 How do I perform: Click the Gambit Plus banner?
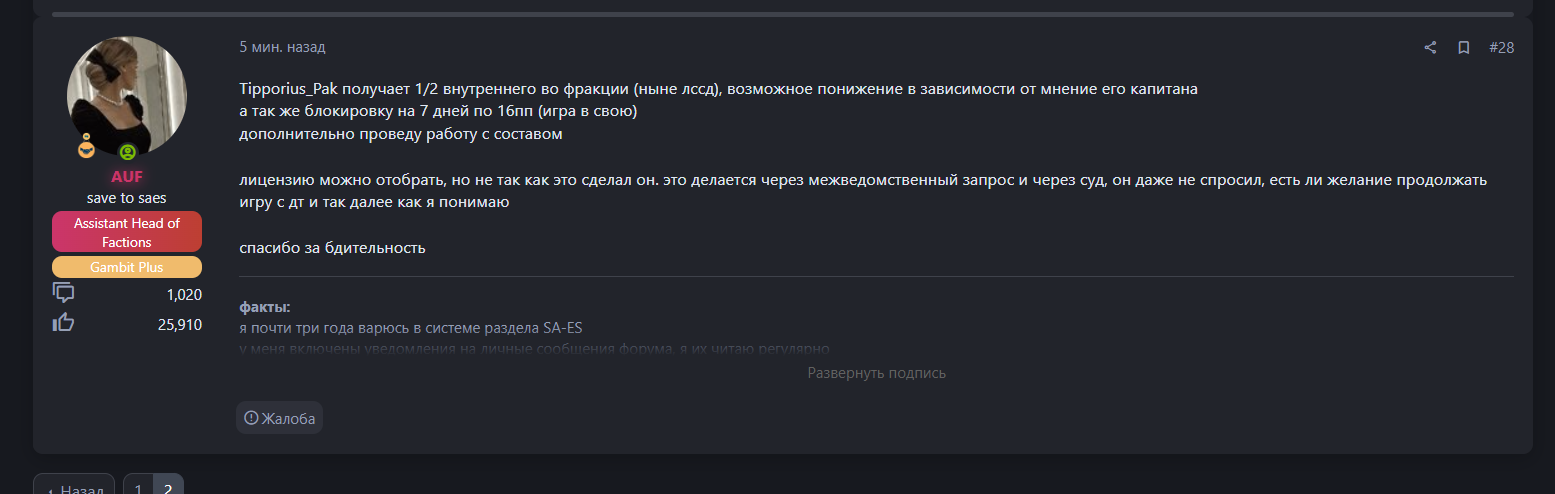pyautogui.click(x=127, y=267)
